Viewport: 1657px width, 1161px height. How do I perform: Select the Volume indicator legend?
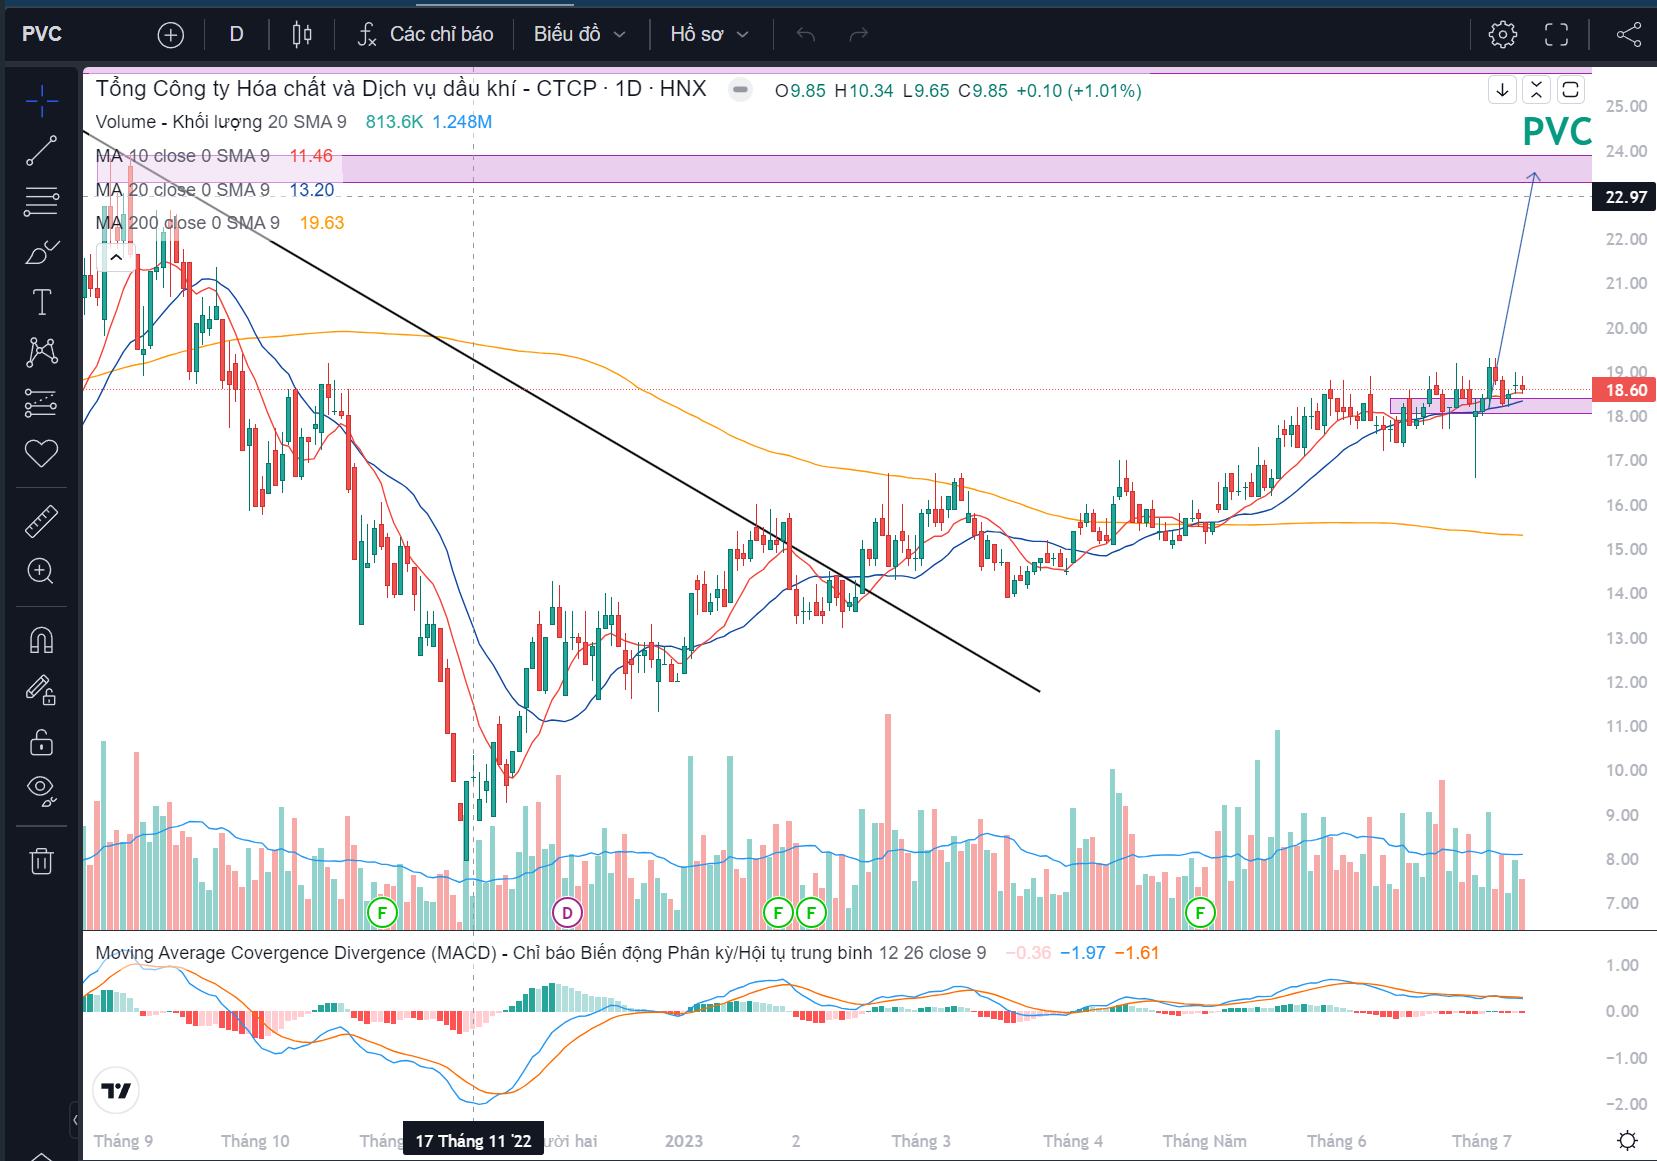[x=221, y=122]
